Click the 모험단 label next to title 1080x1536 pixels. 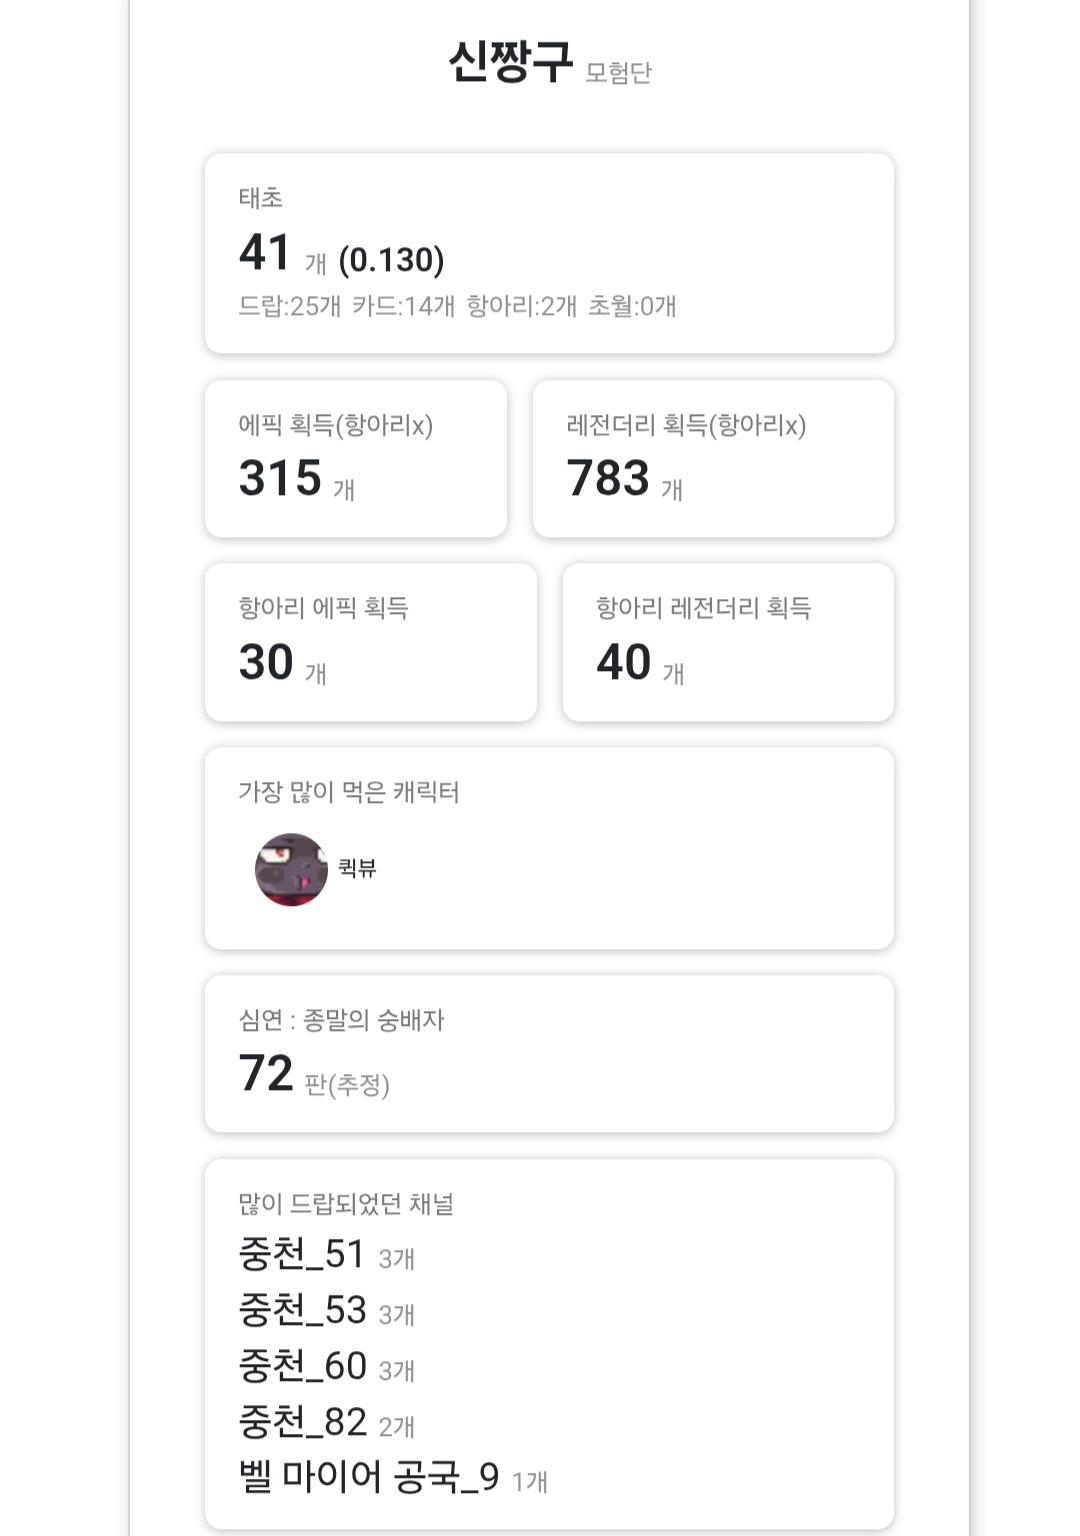tap(618, 72)
